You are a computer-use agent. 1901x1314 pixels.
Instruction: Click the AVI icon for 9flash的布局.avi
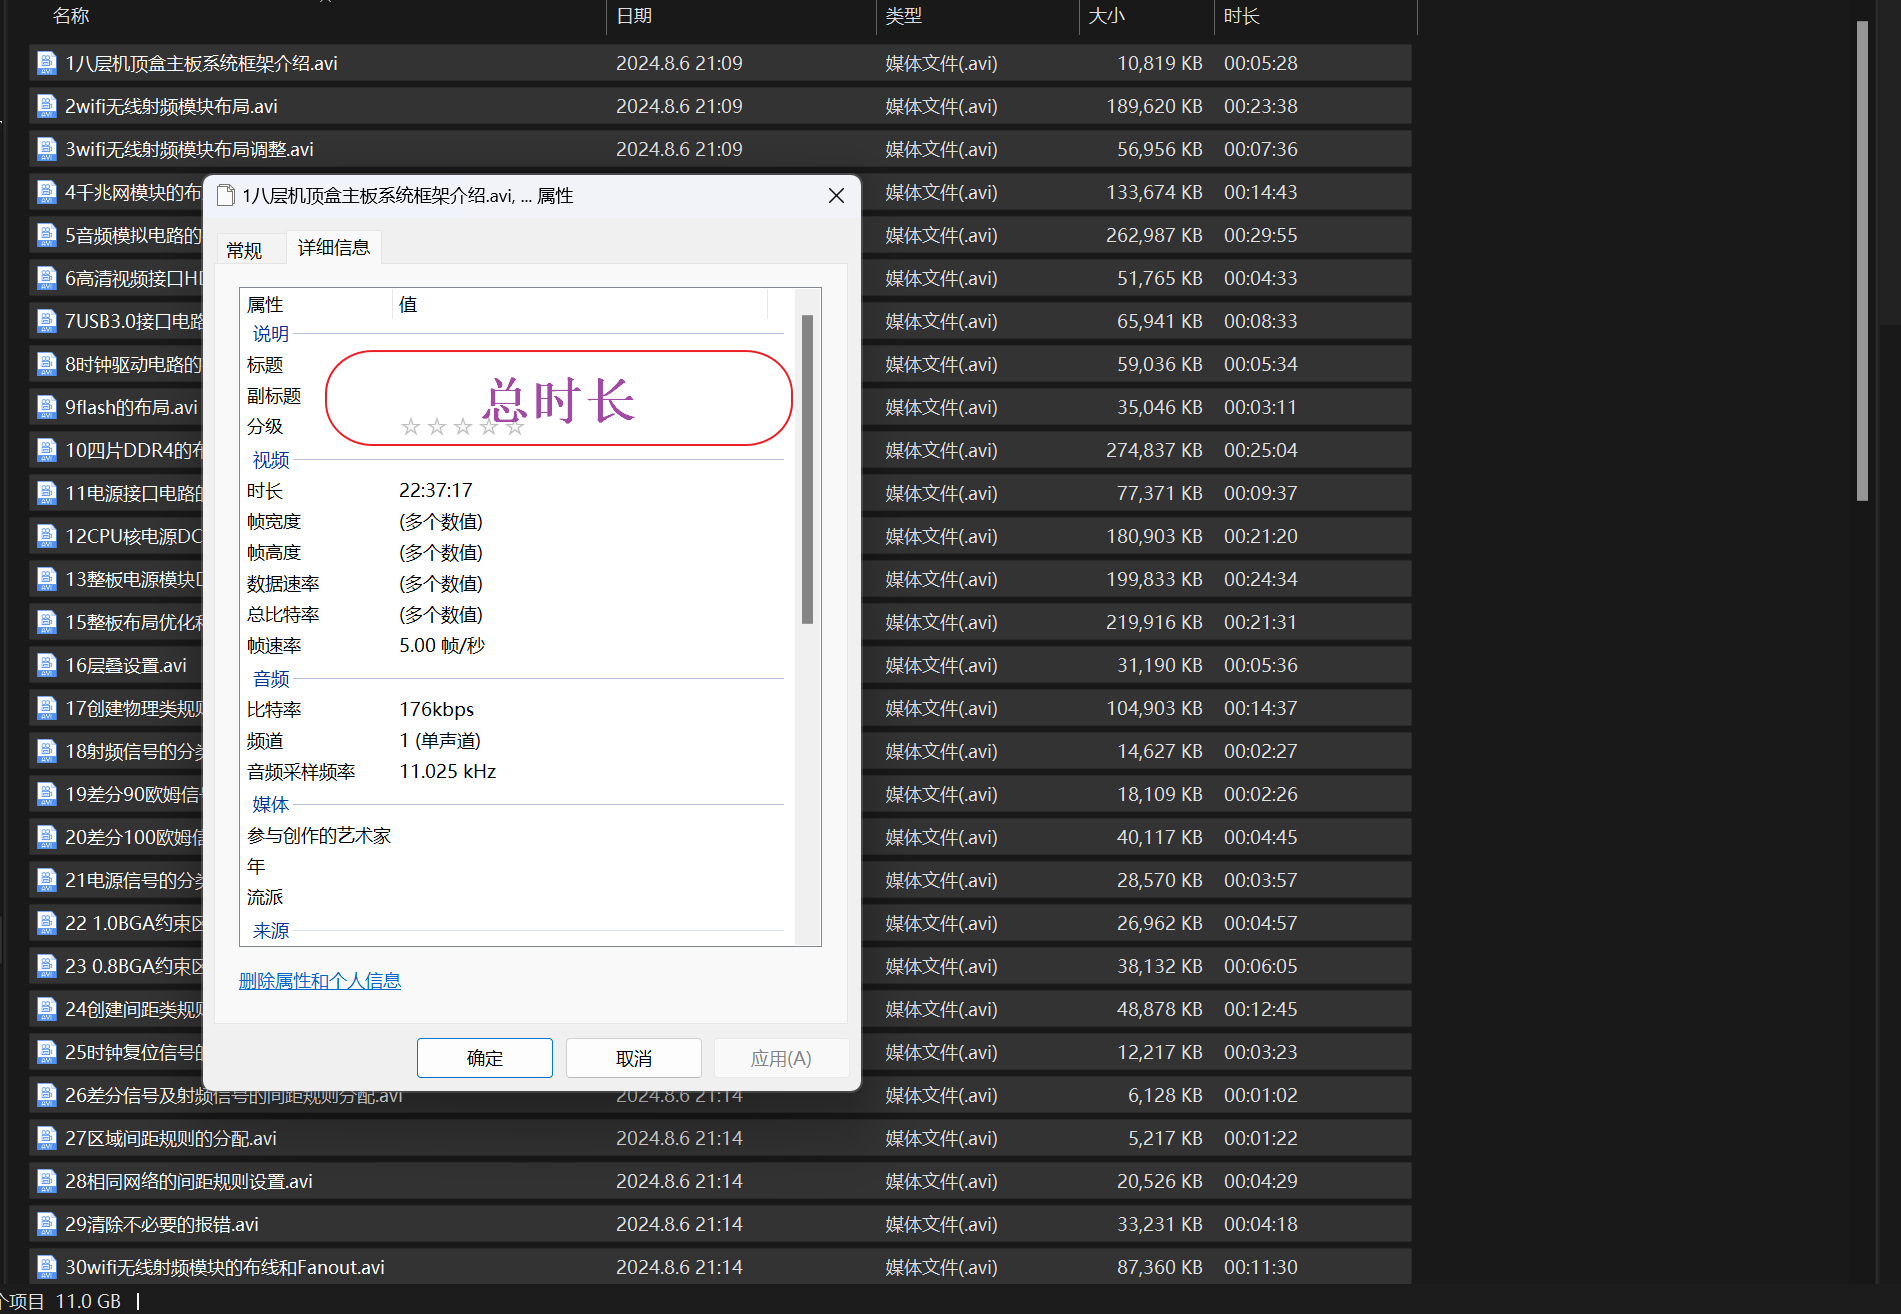(46, 407)
